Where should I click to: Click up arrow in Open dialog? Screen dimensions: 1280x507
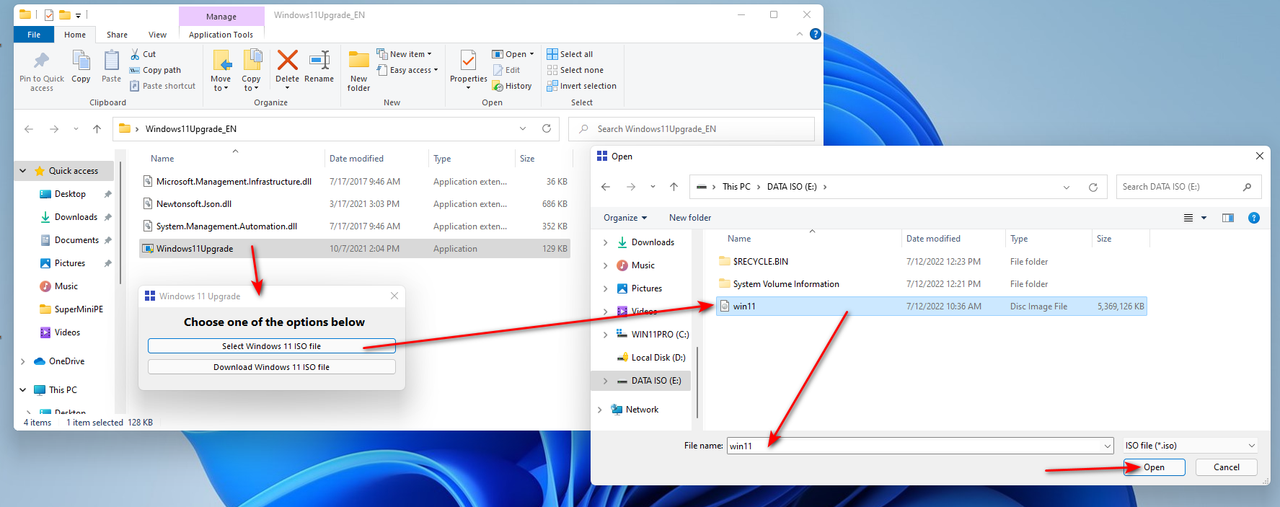coord(675,186)
